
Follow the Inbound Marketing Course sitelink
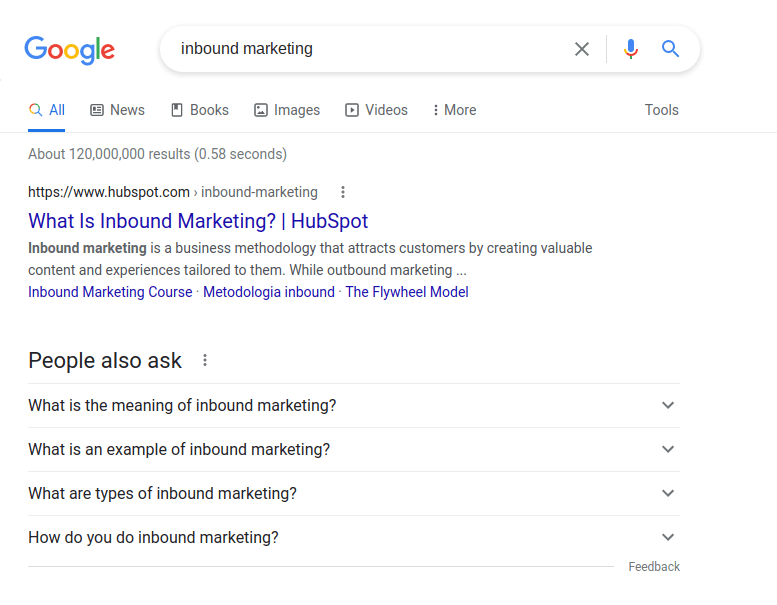(110, 292)
